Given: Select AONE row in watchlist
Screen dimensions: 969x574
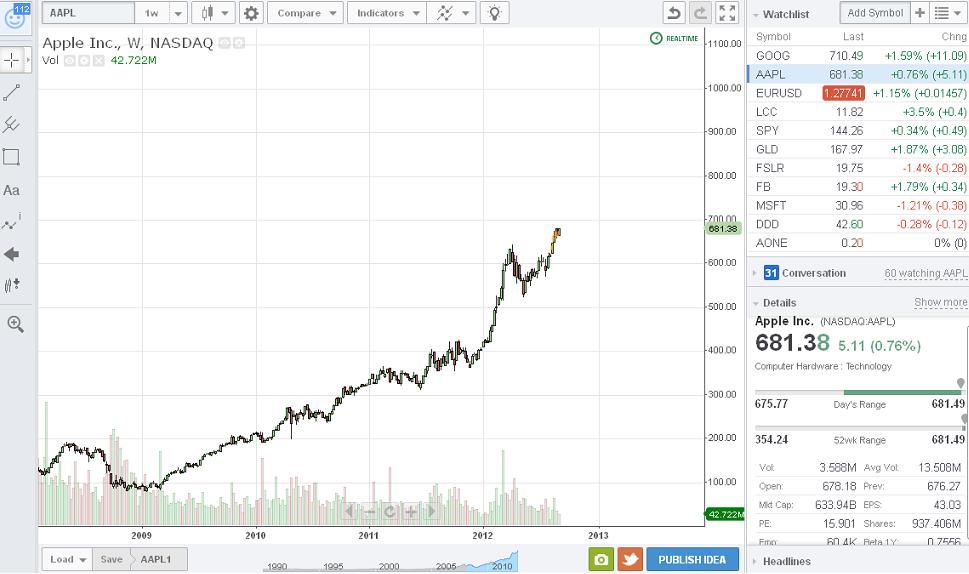Looking at the screenshot, I should pos(858,243).
